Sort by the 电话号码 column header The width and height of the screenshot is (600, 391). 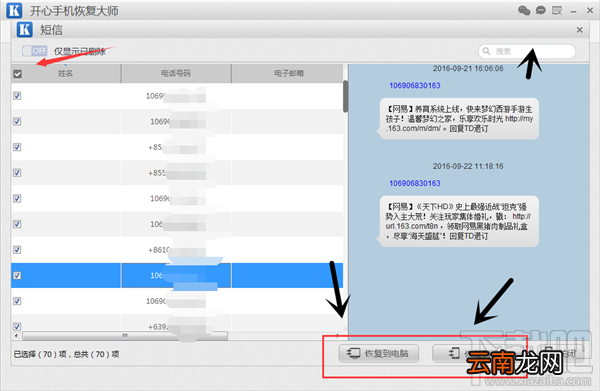click(176, 73)
